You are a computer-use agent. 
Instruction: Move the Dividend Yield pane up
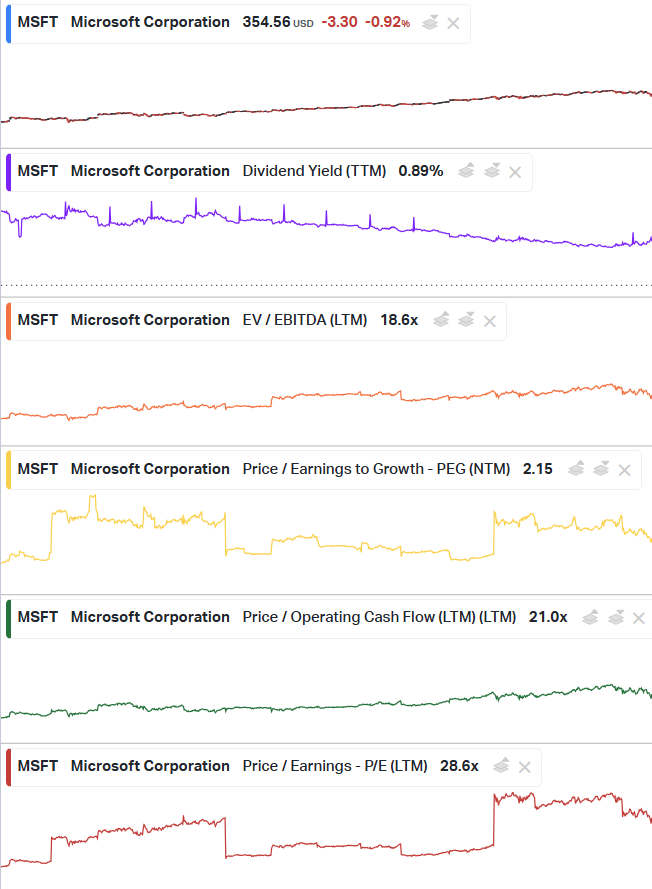467,171
